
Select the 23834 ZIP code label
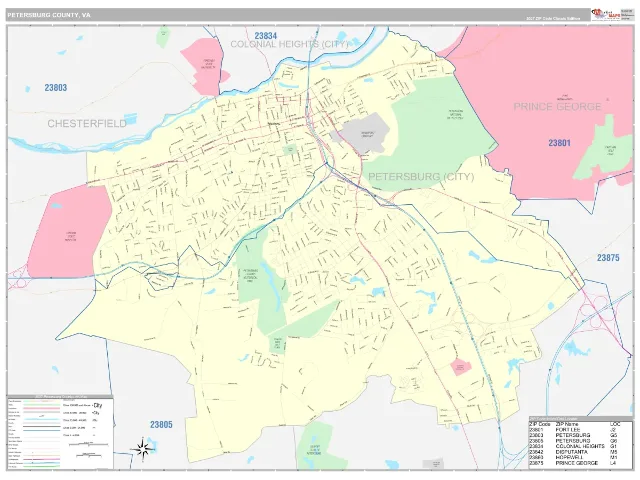tap(265, 36)
